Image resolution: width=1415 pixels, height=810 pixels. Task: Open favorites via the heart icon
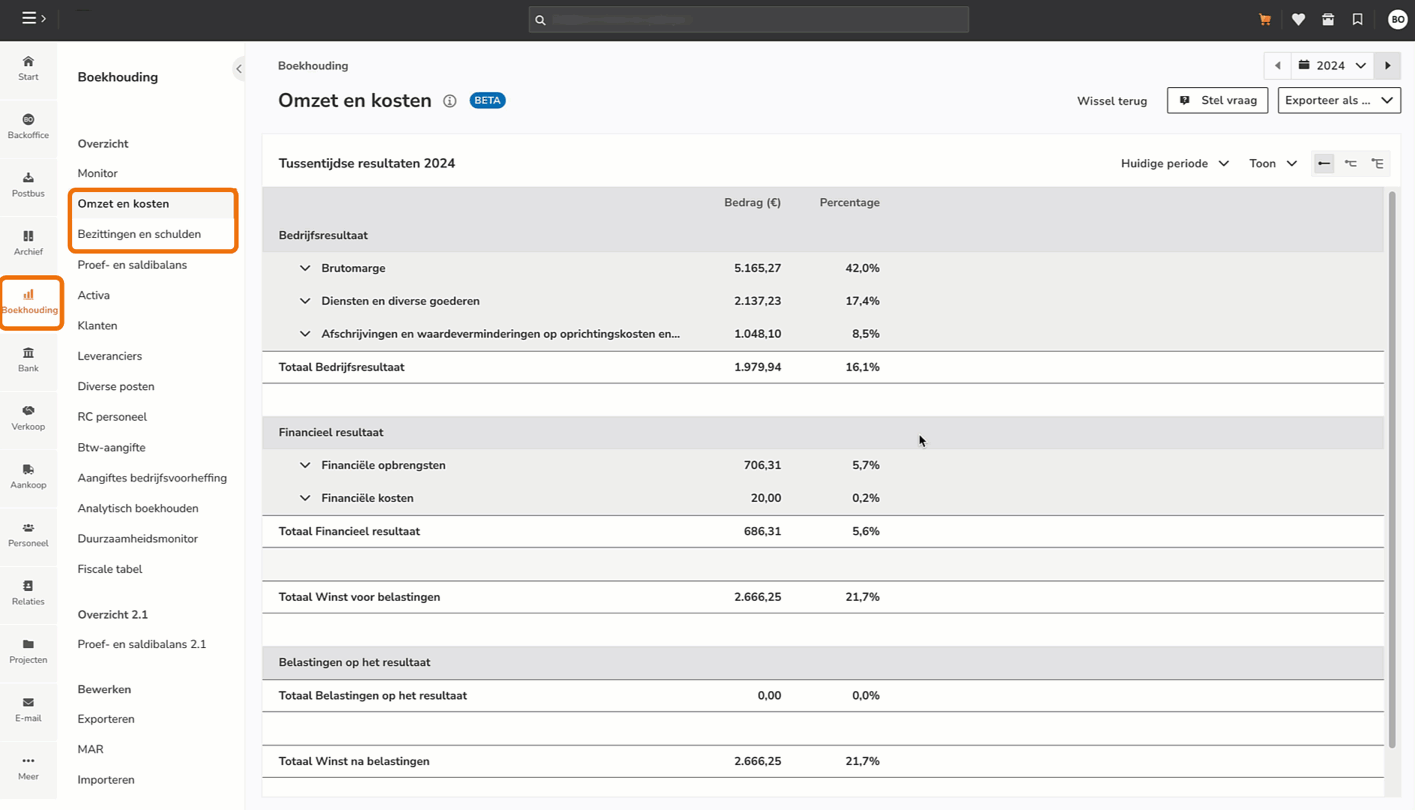tap(1298, 20)
